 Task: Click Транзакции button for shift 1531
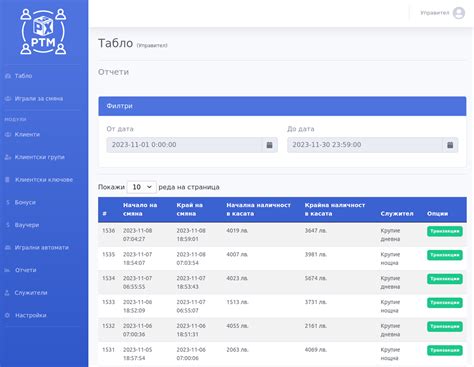pyautogui.click(x=445, y=350)
